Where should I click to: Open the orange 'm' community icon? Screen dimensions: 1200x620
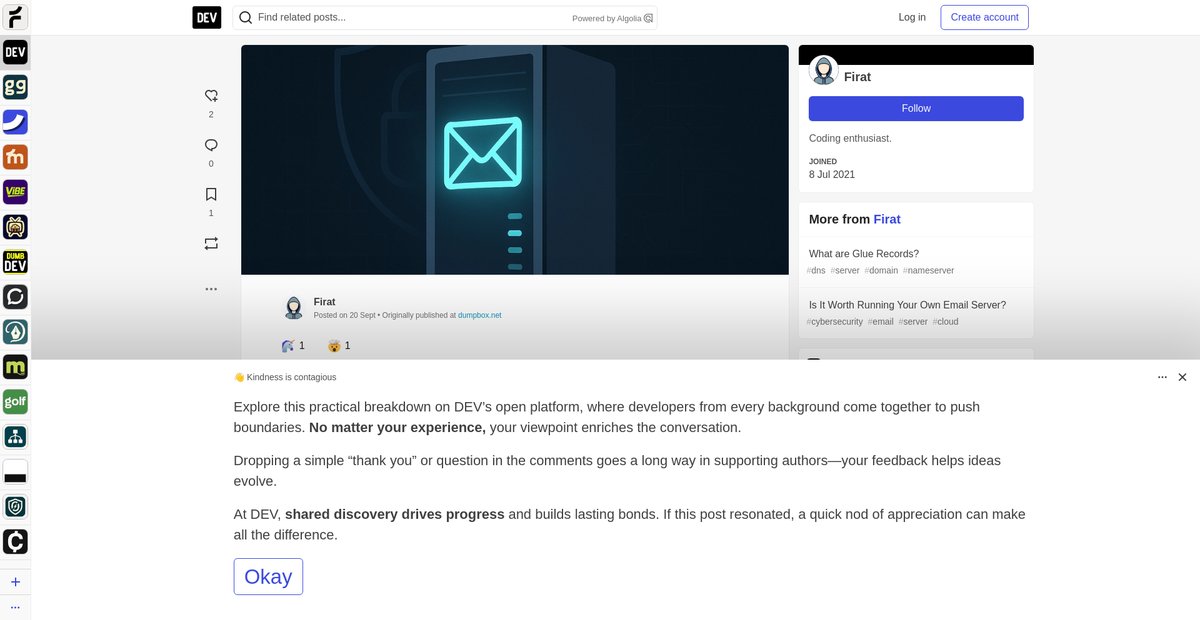point(15,157)
